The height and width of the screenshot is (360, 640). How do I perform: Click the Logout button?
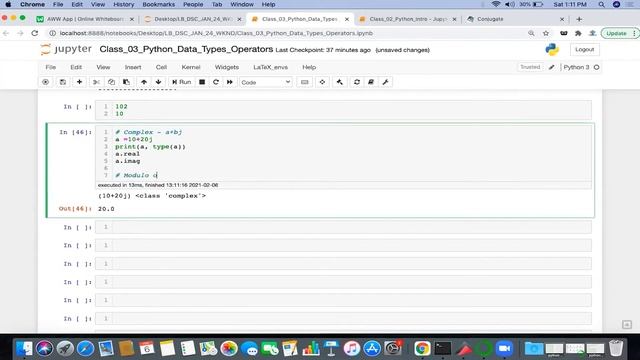(x=584, y=49)
